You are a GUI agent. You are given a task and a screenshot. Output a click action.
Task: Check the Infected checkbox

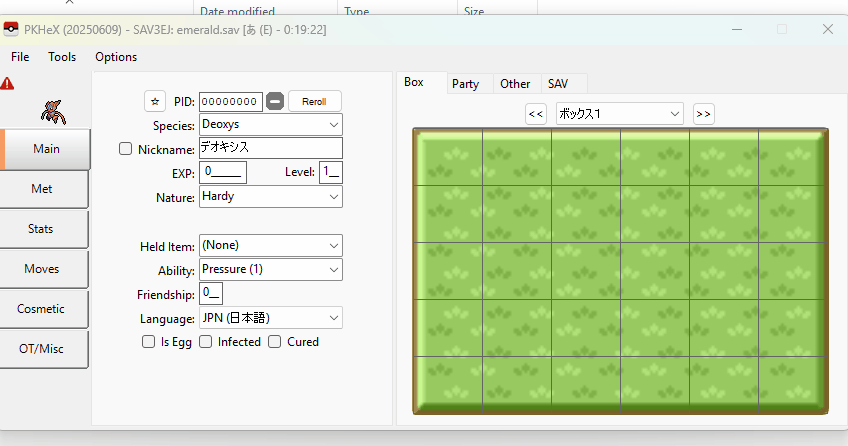click(206, 342)
